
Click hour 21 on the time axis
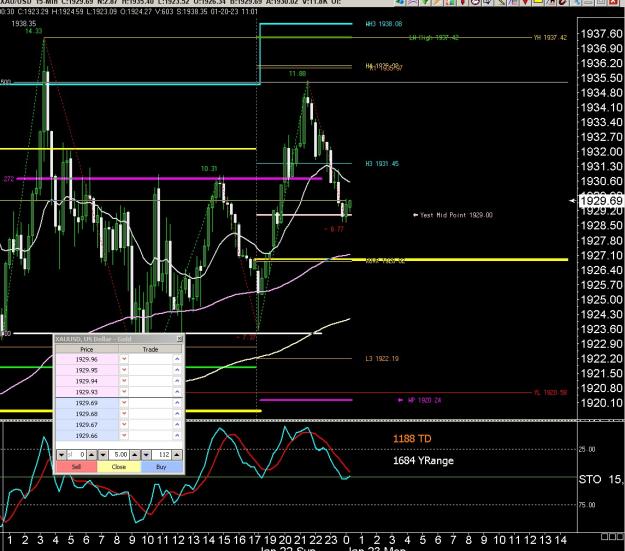coord(300,540)
